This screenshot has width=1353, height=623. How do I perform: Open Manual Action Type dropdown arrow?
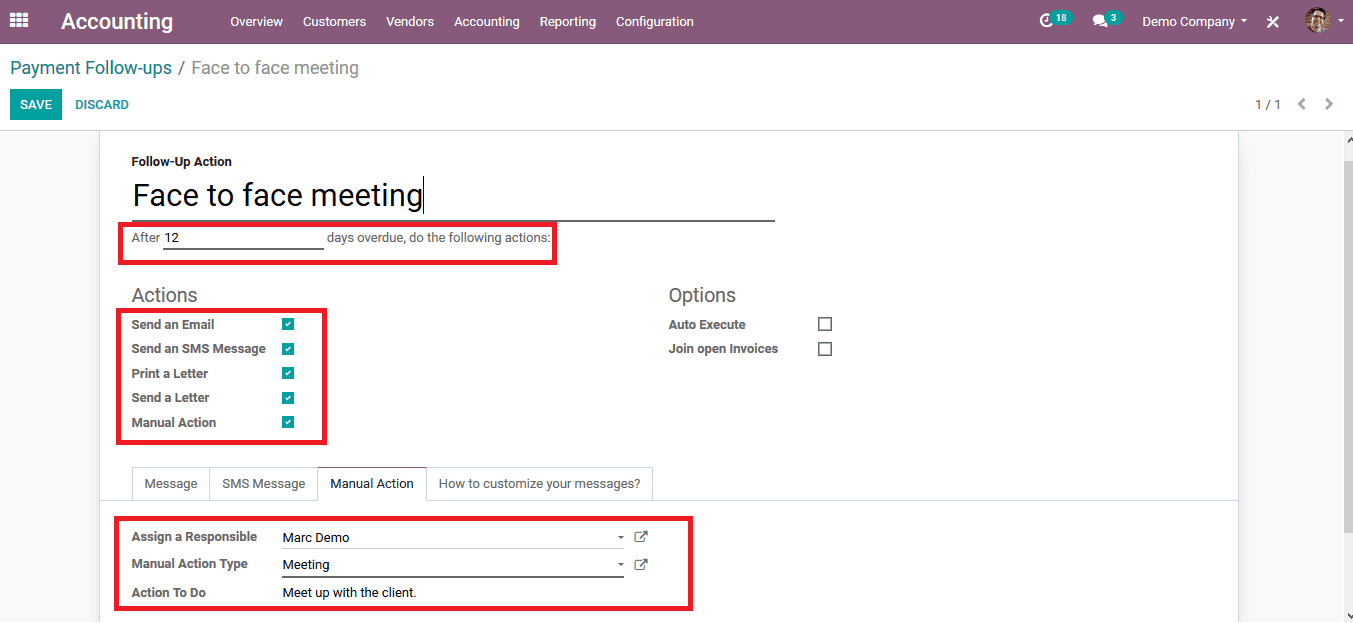[621, 565]
